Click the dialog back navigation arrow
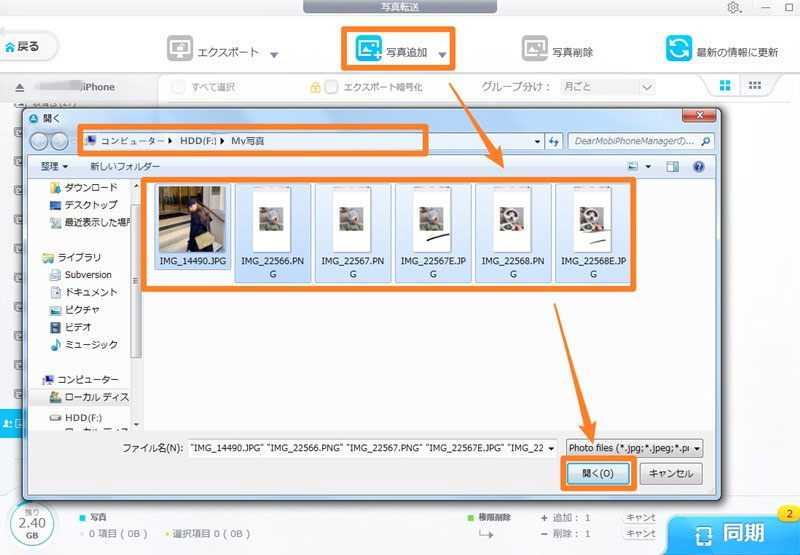 point(39,141)
